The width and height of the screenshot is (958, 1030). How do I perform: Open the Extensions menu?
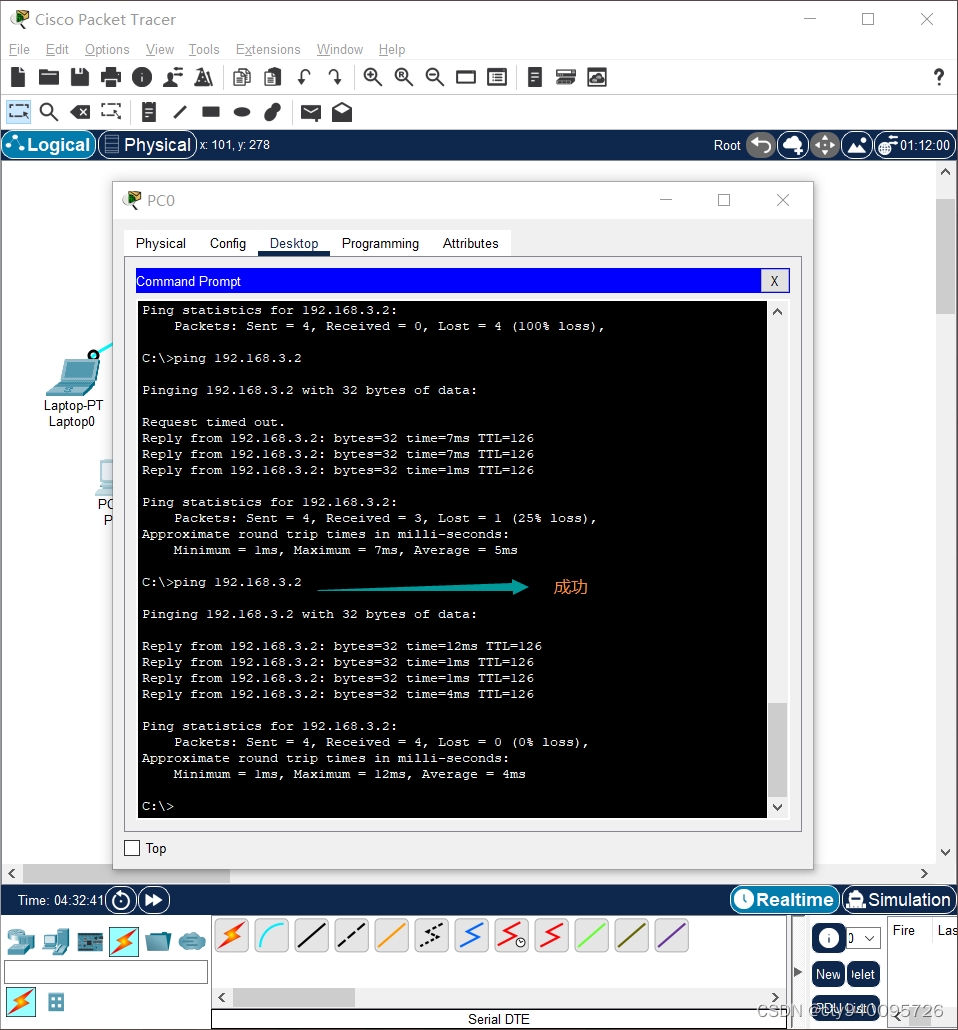pos(268,49)
